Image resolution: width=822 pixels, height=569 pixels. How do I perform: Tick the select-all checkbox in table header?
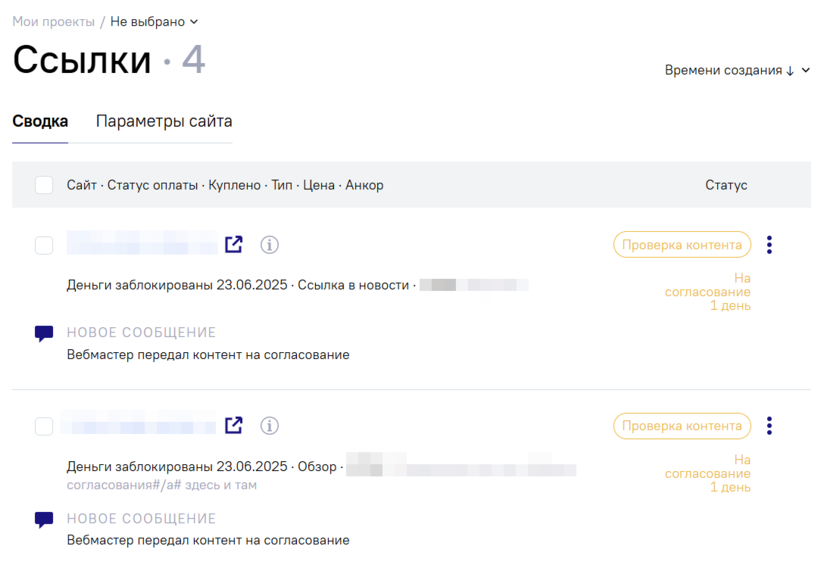[x=44, y=185]
